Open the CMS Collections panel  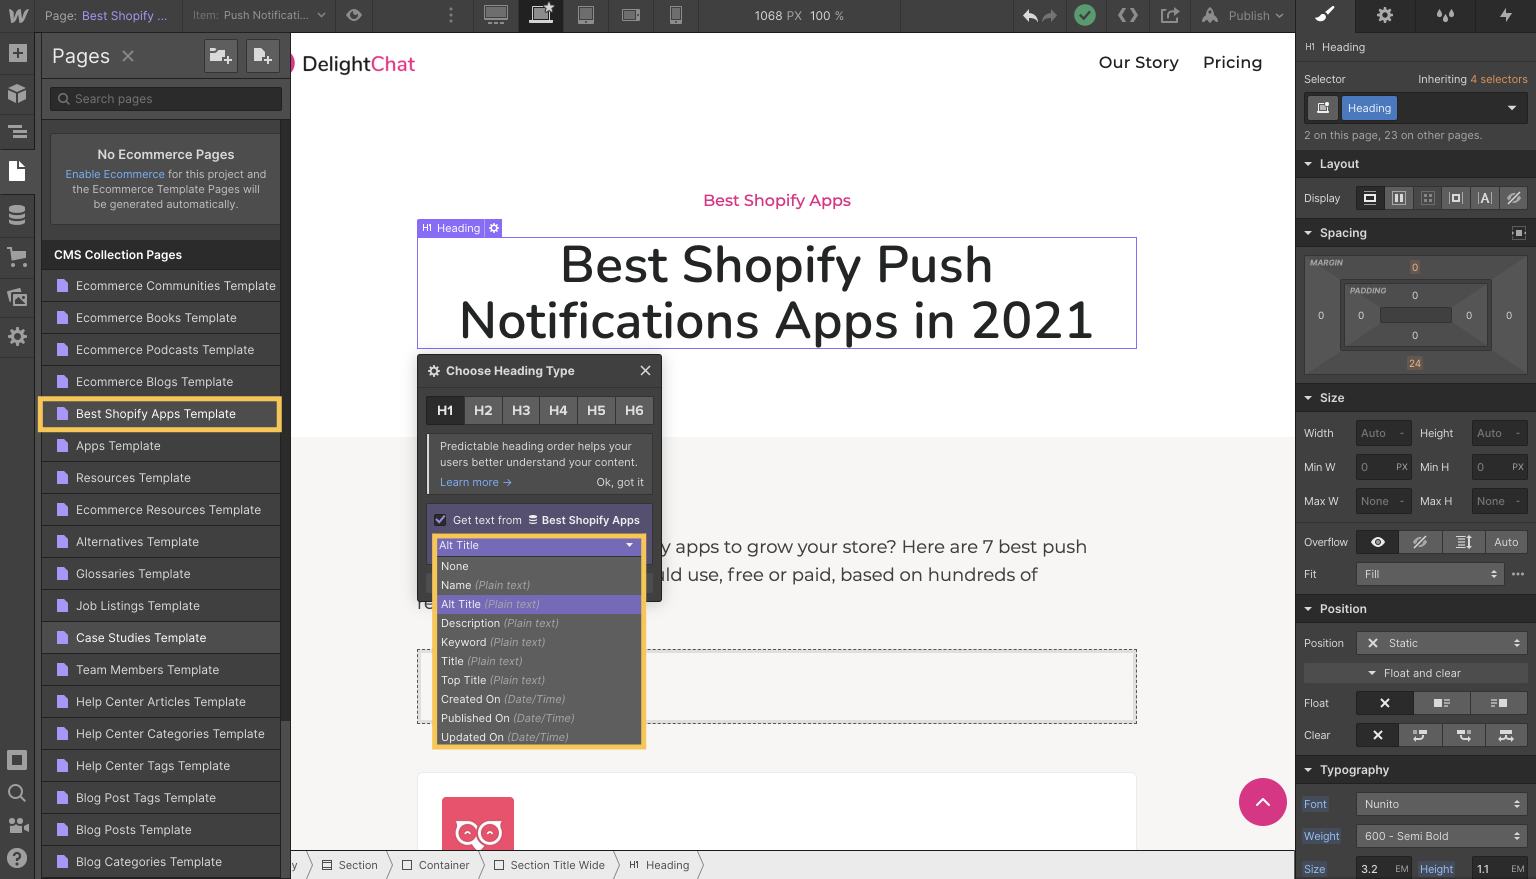[17, 215]
